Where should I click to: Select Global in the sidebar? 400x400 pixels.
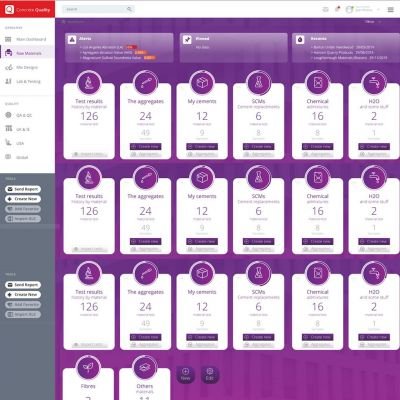[x=22, y=157]
